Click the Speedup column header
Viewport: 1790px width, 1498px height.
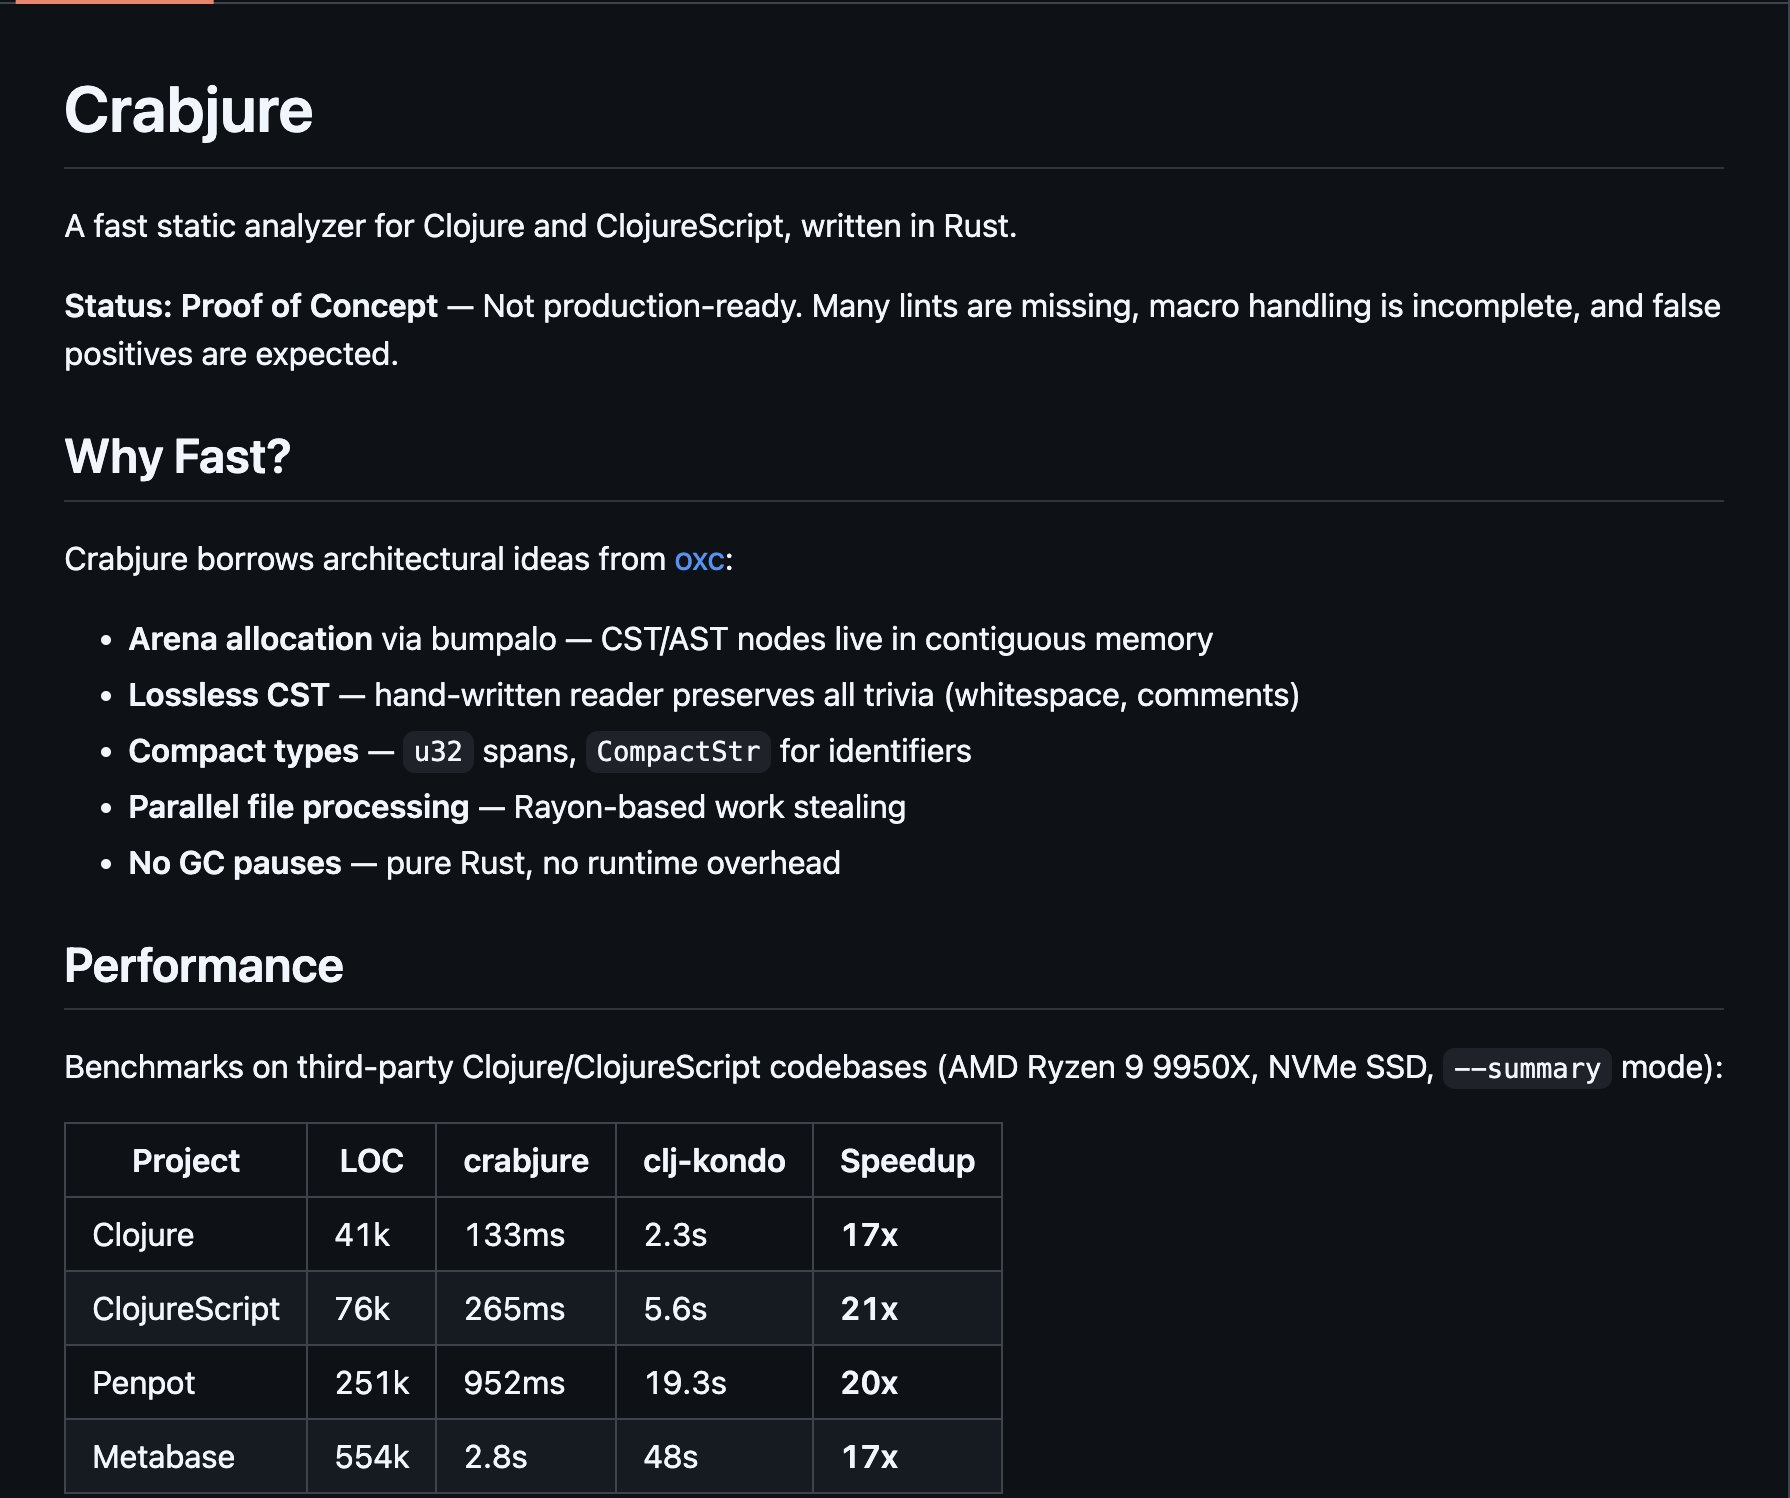(x=907, y=1160)
